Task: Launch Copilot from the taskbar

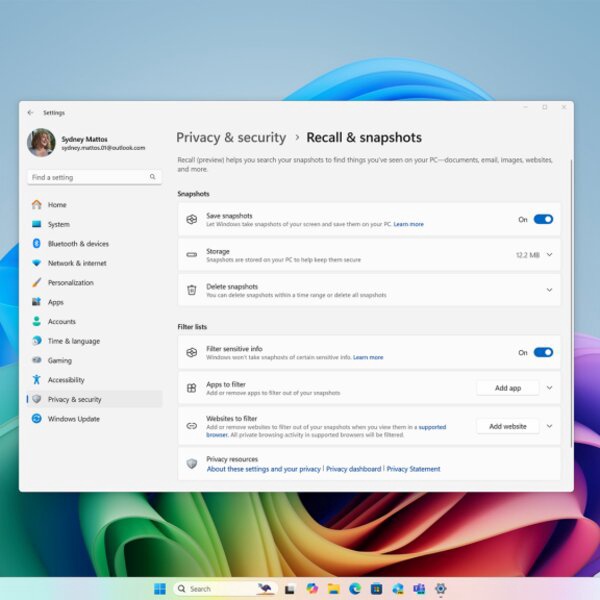Action: (x=312, y=589)
